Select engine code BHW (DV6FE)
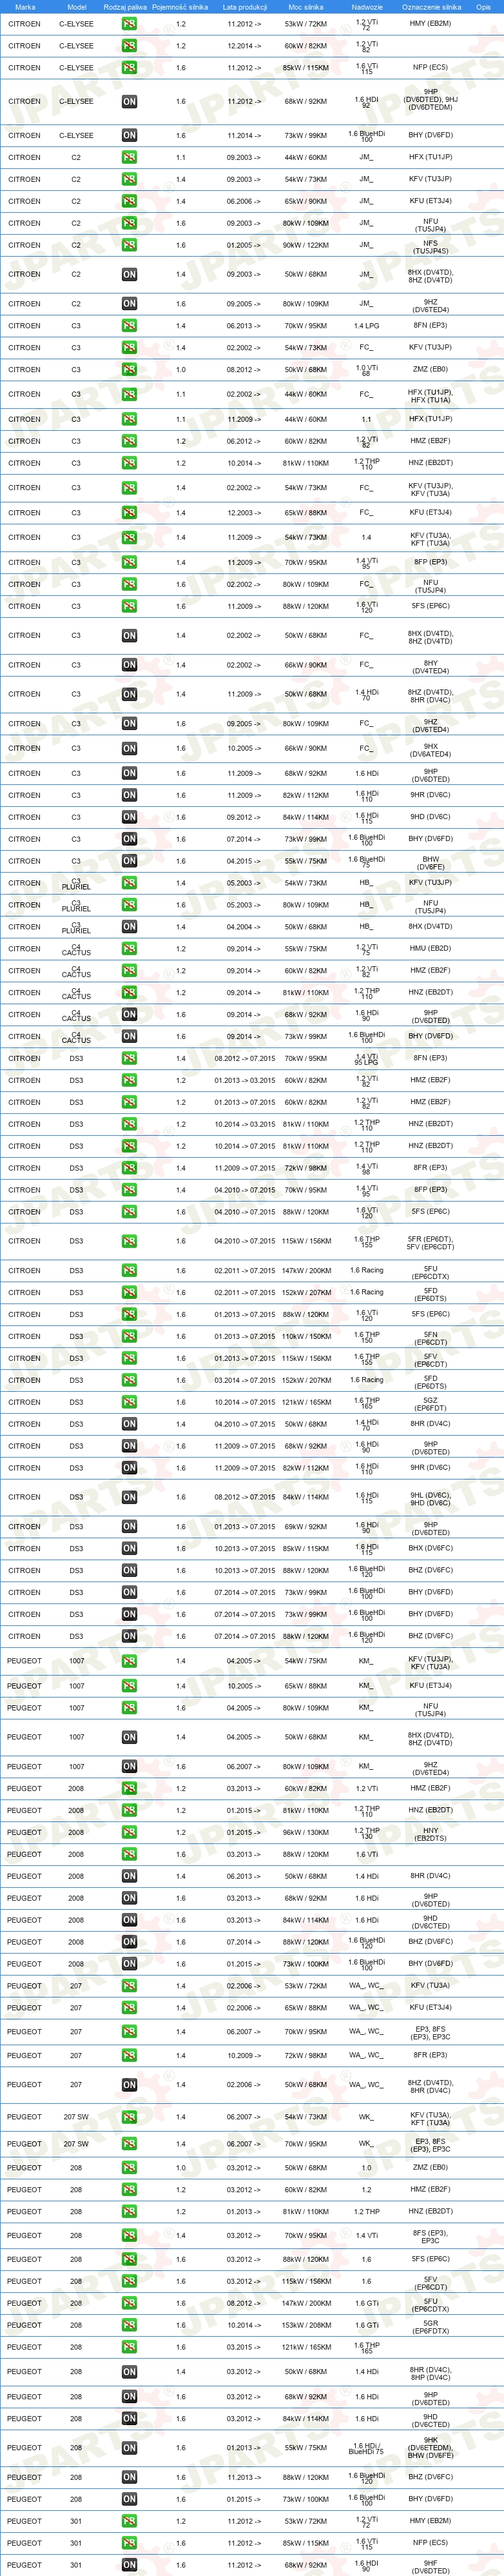 click(430, 863)
